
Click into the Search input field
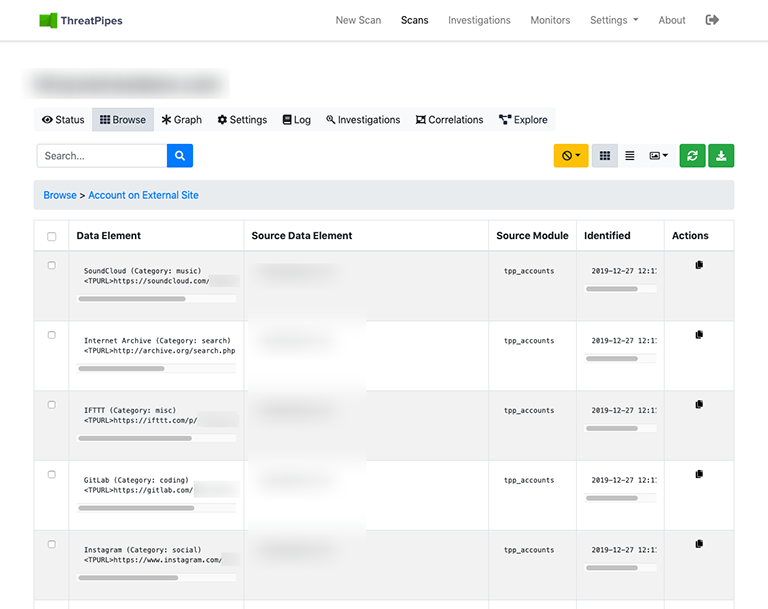tap(102, 156)
